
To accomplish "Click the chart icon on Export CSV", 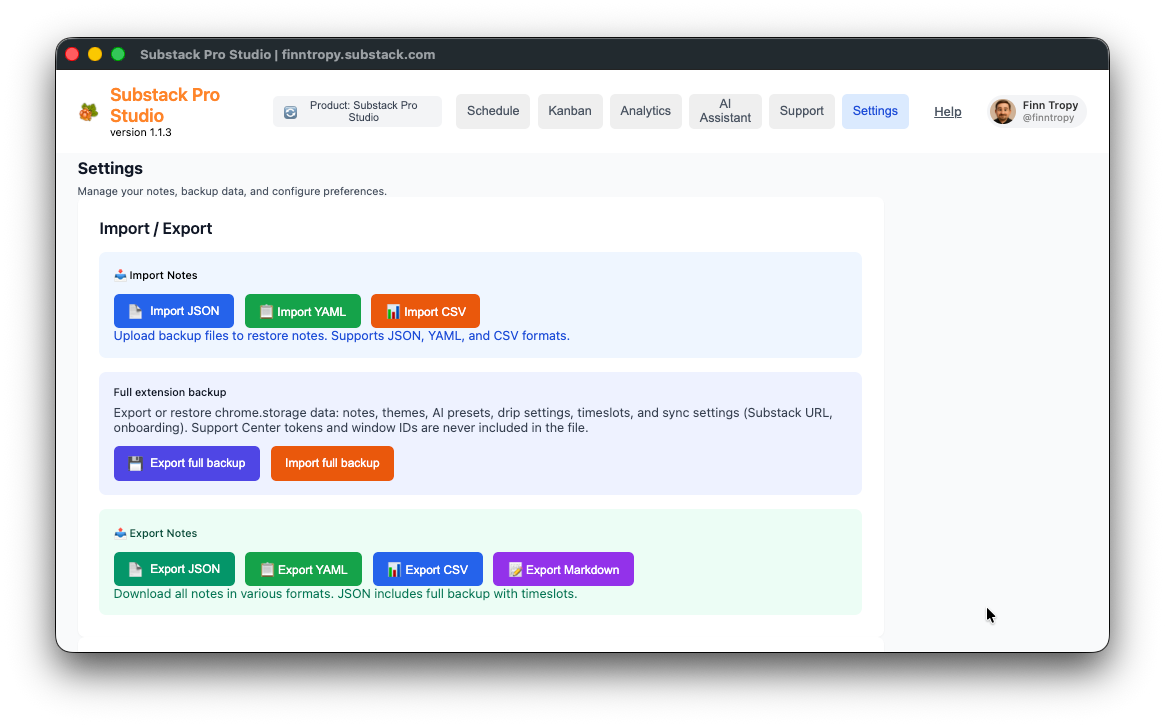I will (x=395, y=569).
